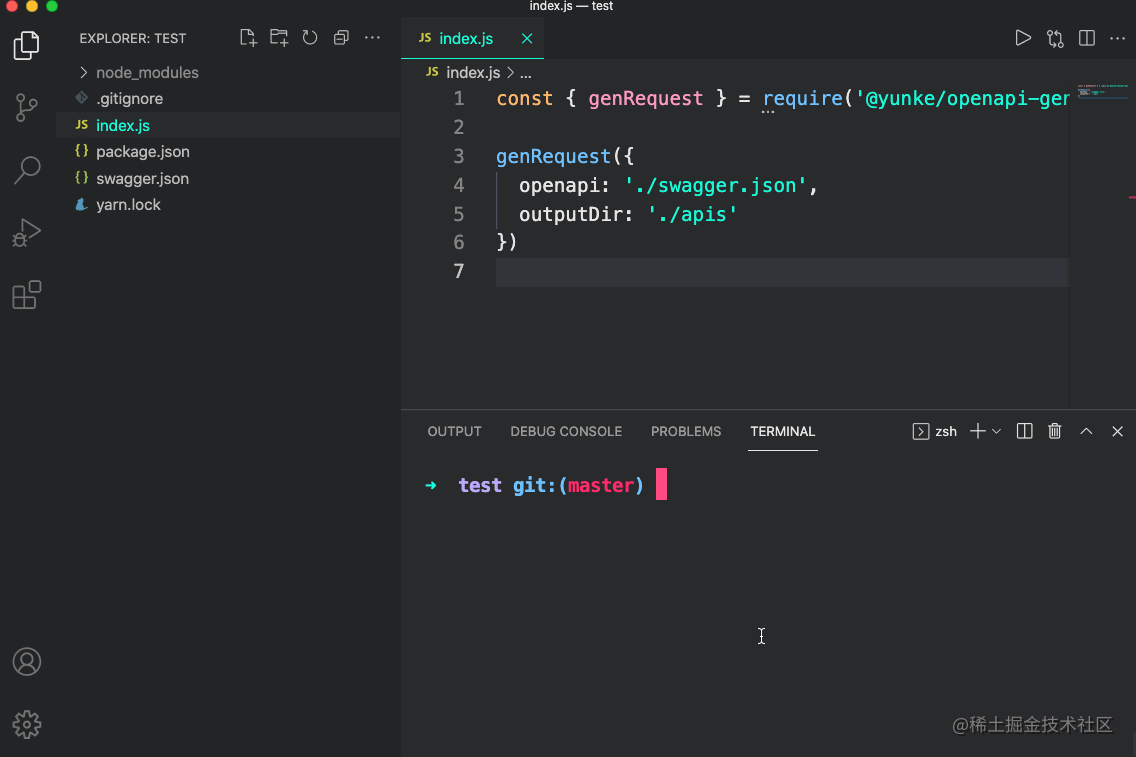Click index.js in the breadcrumb
1136x757 pixels.
pos(472,72)
